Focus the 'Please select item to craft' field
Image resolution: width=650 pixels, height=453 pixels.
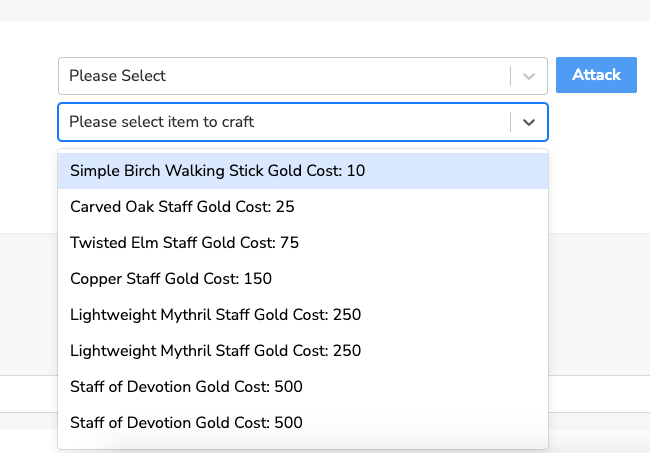pos(303,122)
